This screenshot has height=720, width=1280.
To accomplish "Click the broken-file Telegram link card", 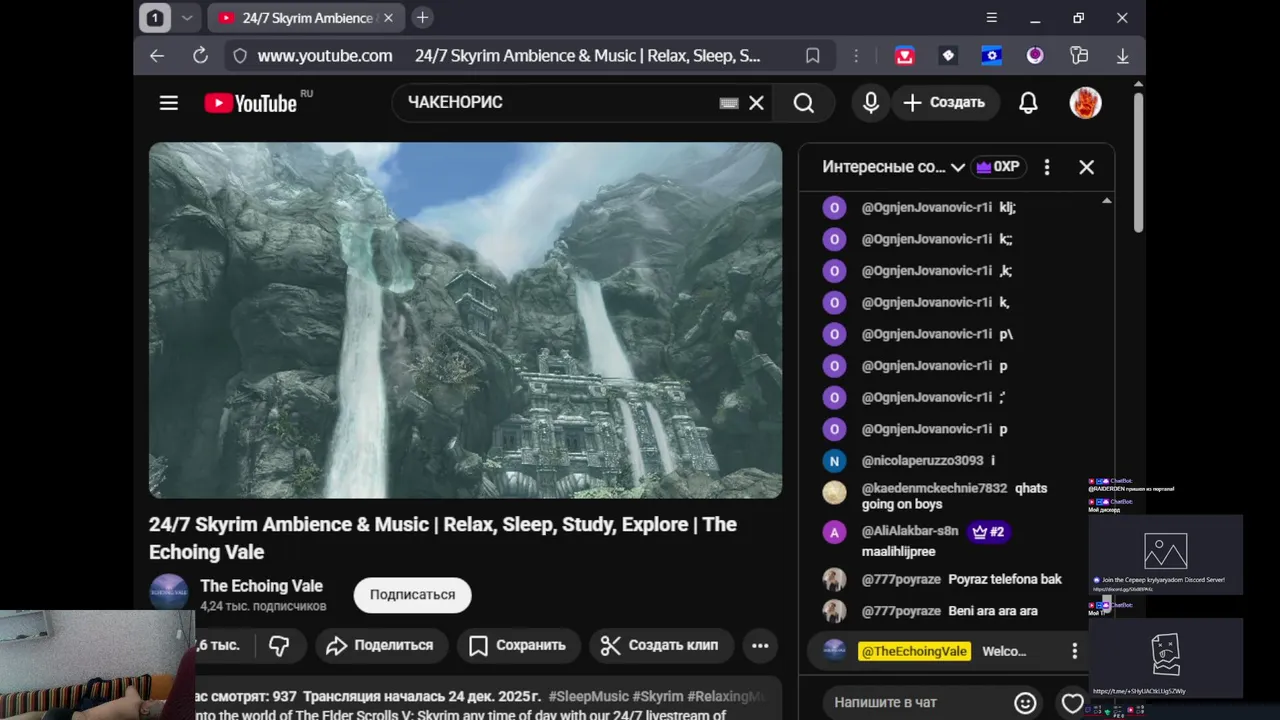I will 1165,657.
